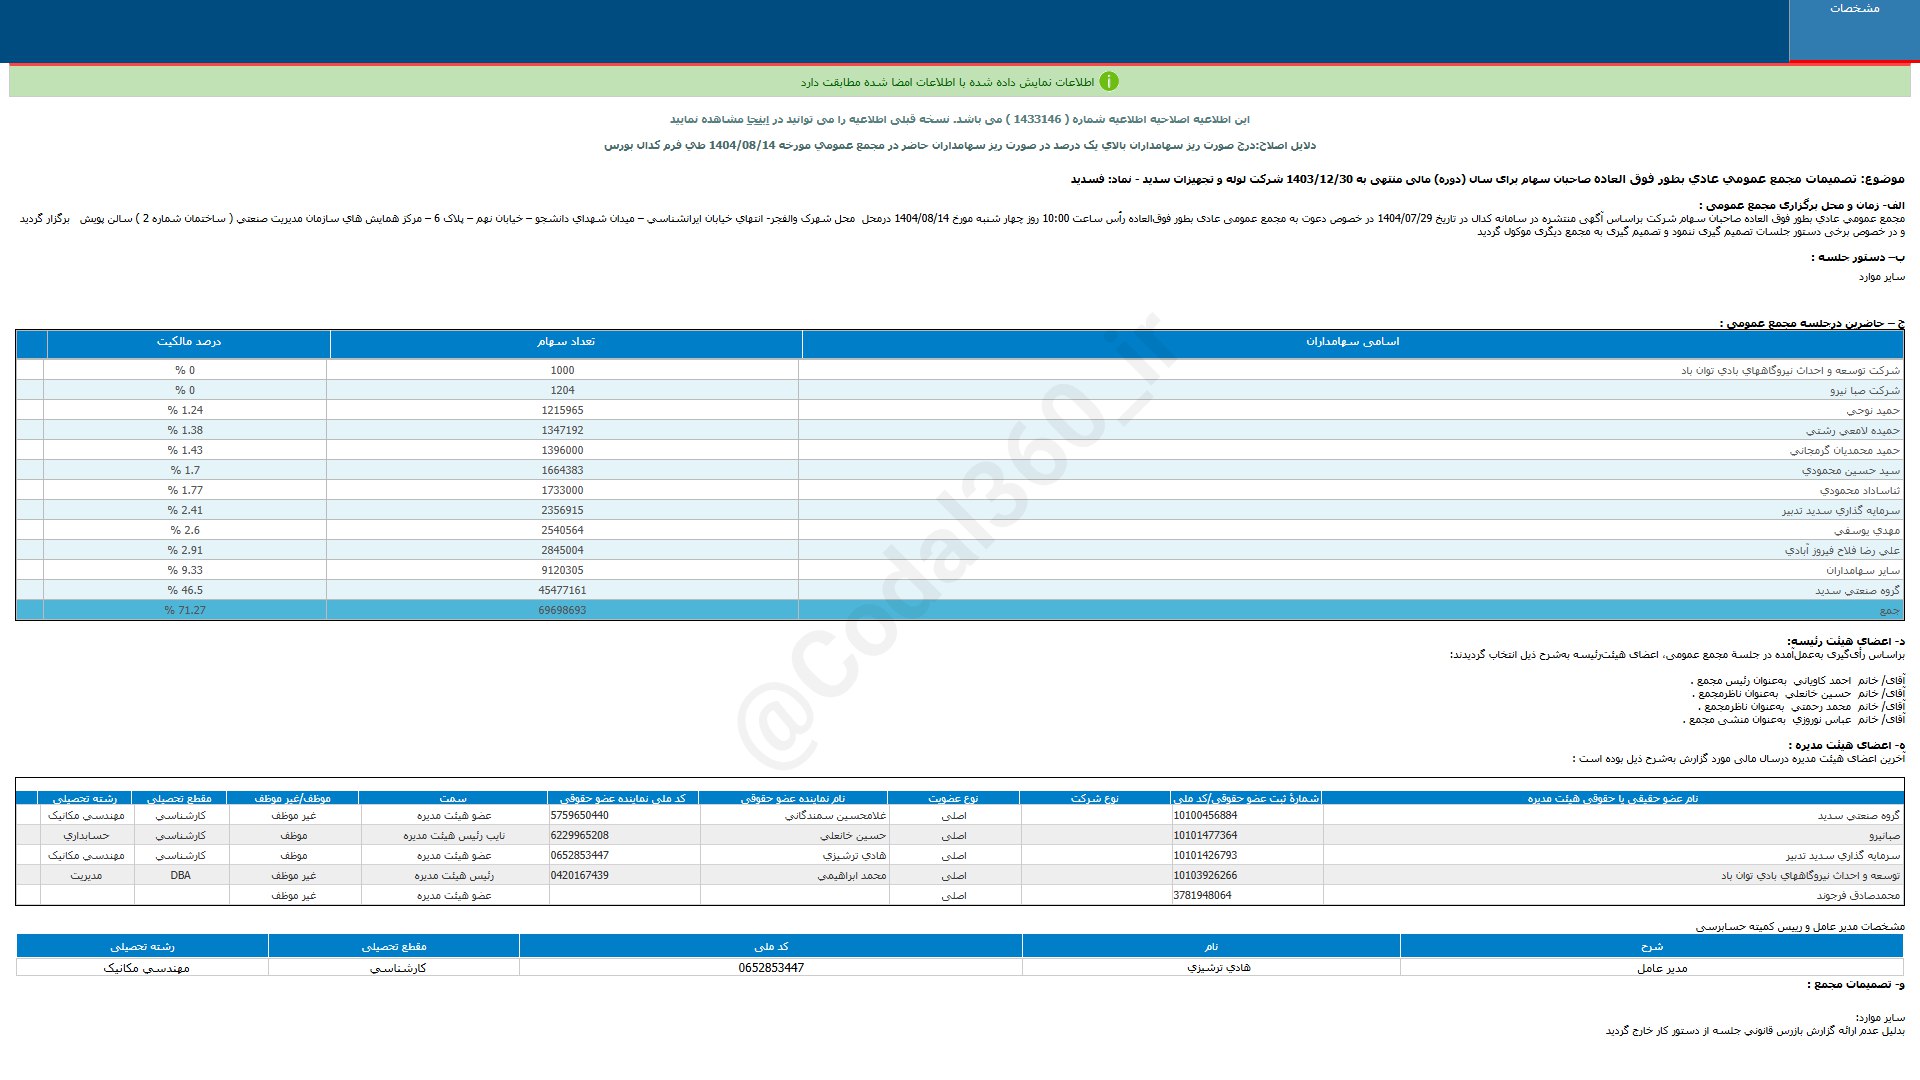Click registration number 10100456884 cell
The width and height of the screenshot is (1920, 1080).
[1205, 816]
